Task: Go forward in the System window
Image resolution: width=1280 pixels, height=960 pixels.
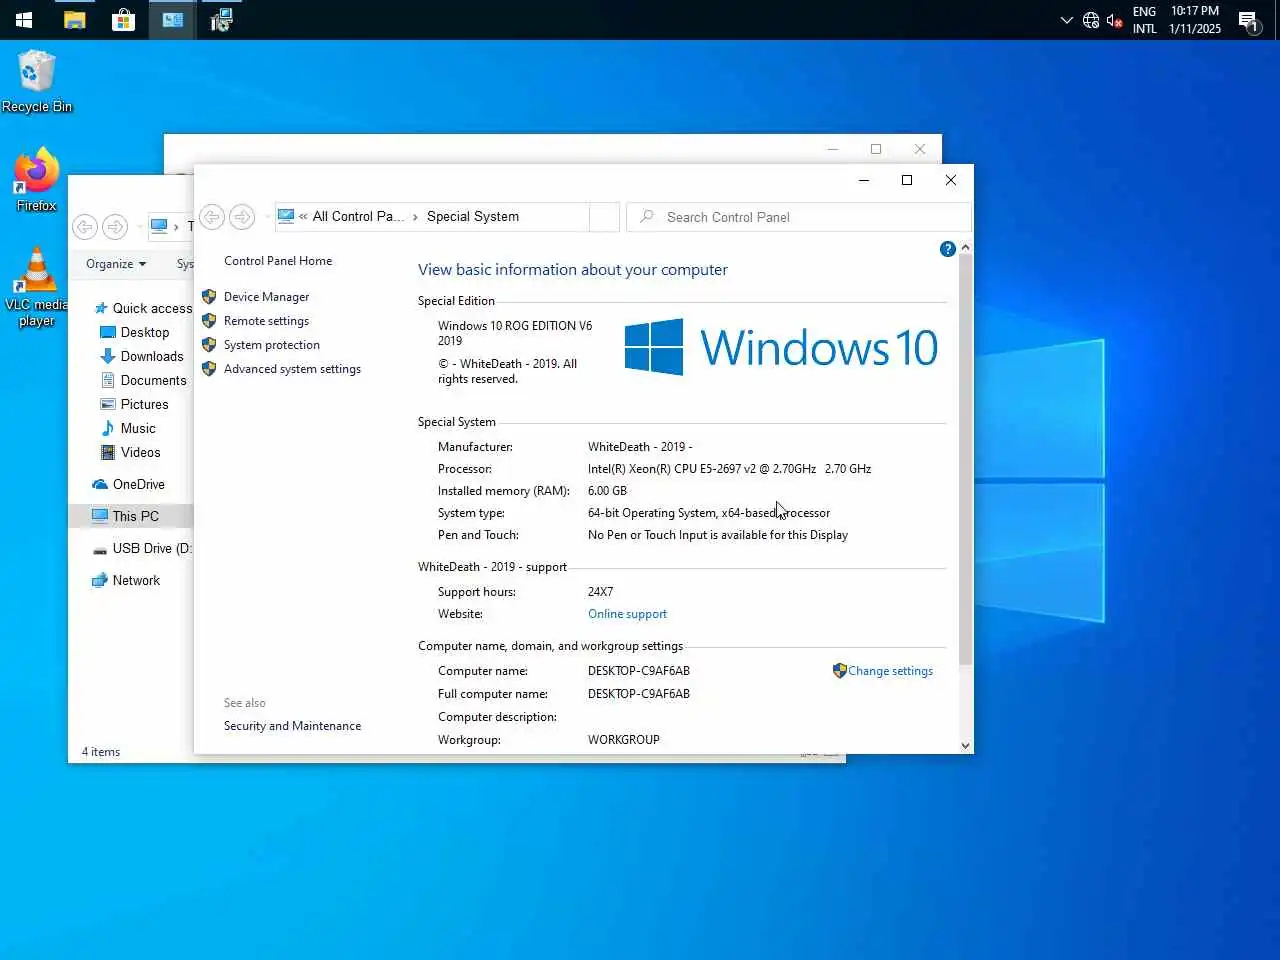Action: click(x=242, y=217)
